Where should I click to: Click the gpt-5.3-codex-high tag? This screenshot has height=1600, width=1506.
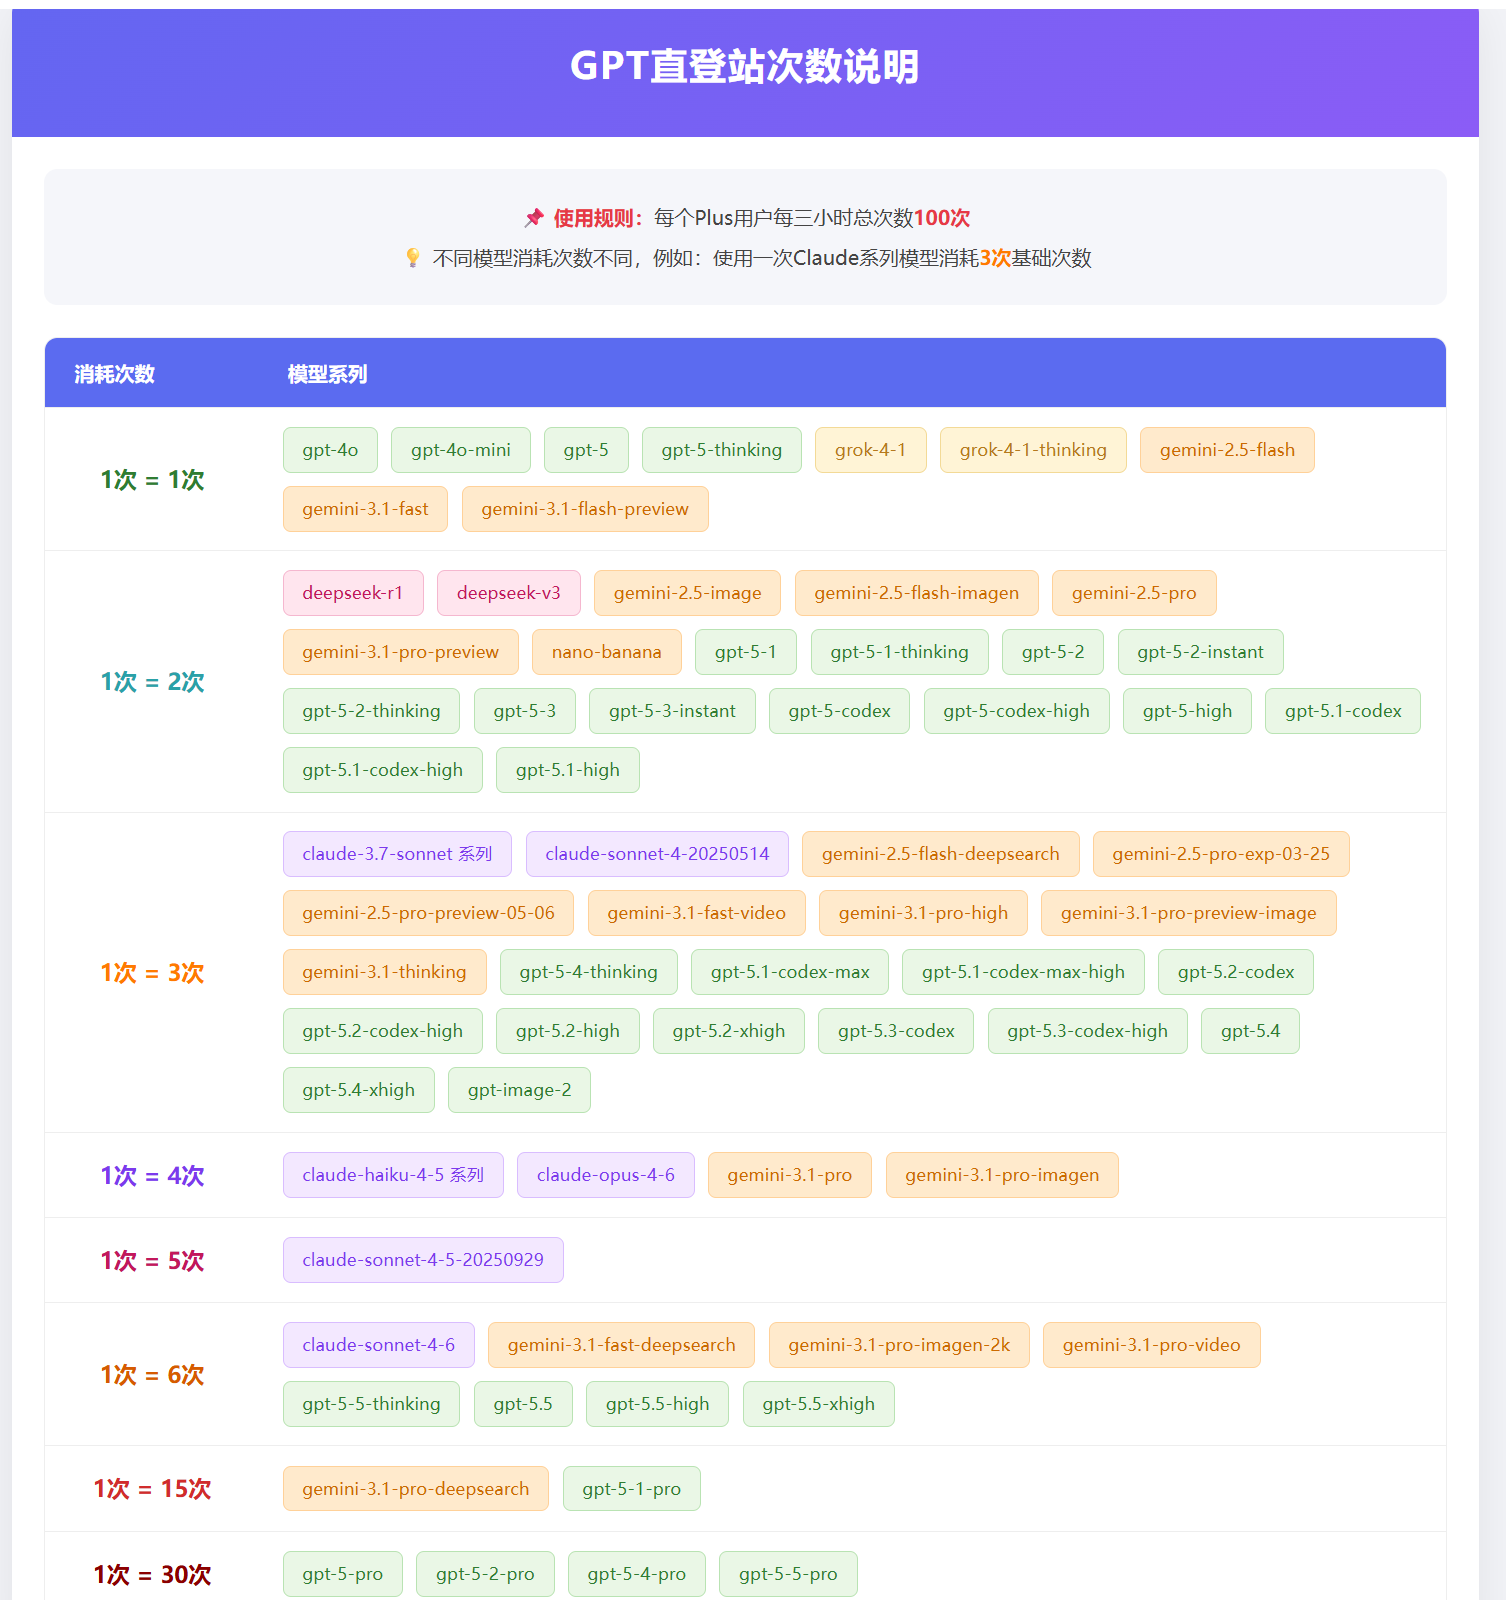click(1088, 1031)
